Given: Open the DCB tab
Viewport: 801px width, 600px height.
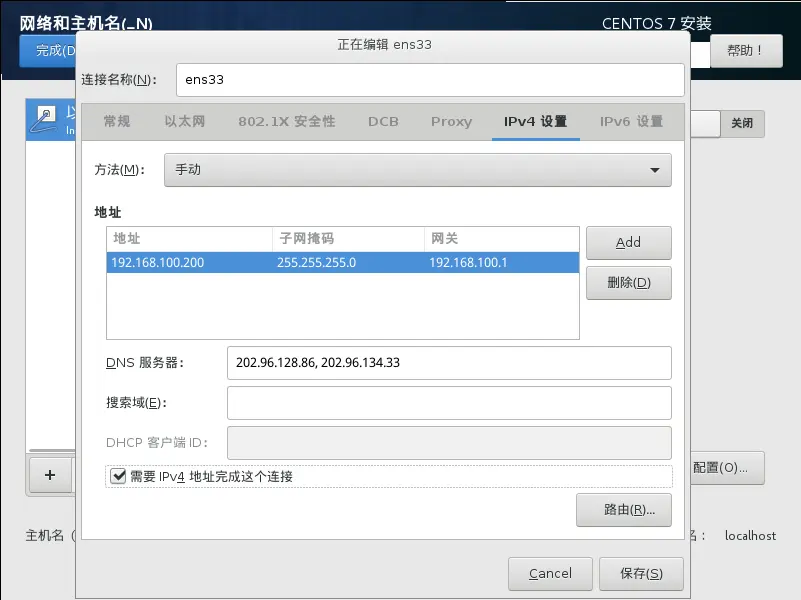Looking at the screenshot, I should coord(383,122).
